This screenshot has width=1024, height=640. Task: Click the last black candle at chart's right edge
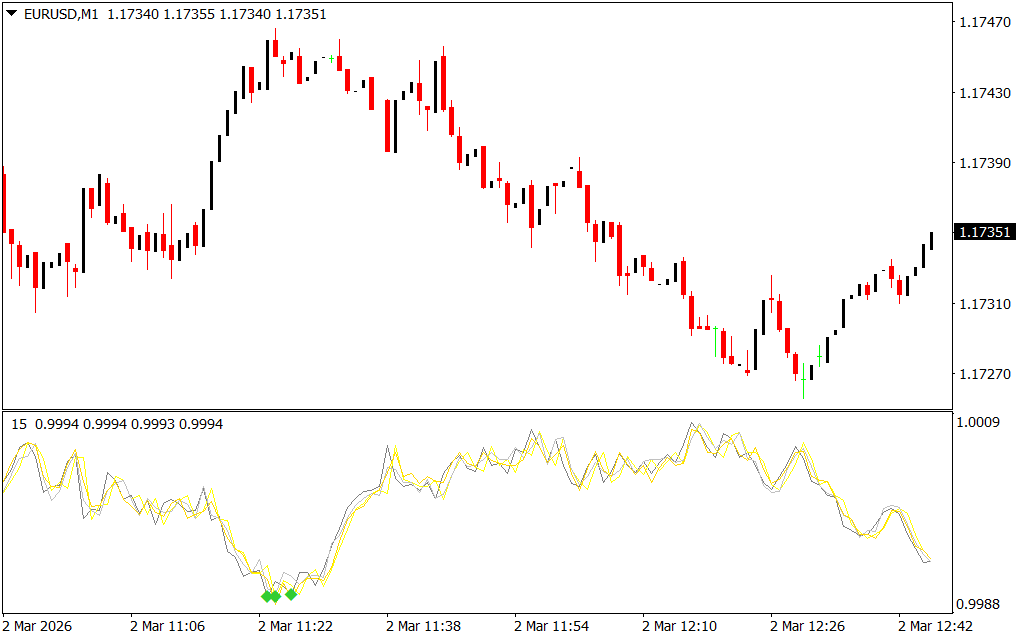(931, 240)
